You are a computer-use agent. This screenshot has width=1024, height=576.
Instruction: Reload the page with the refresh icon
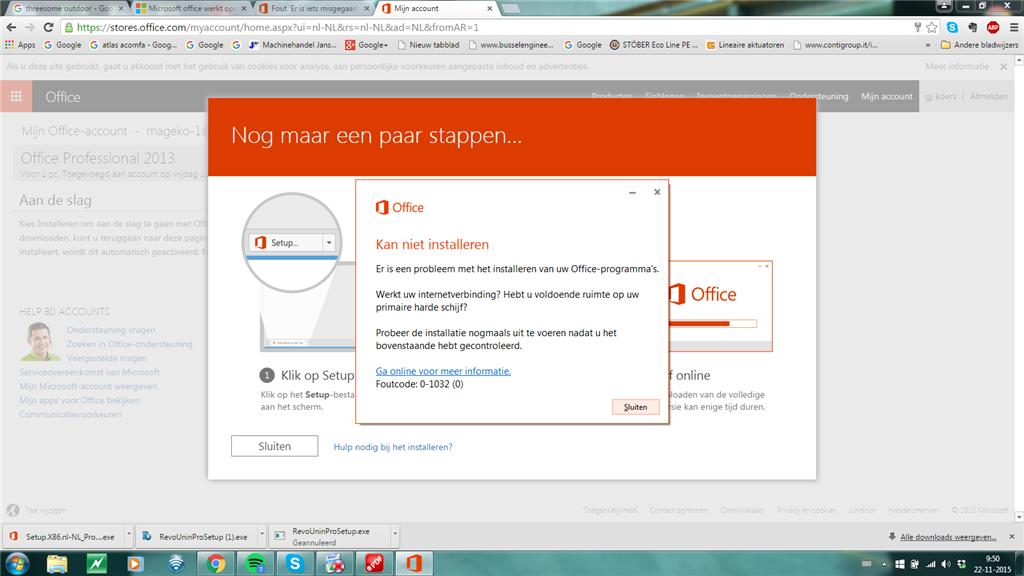(x=48, y=27)
